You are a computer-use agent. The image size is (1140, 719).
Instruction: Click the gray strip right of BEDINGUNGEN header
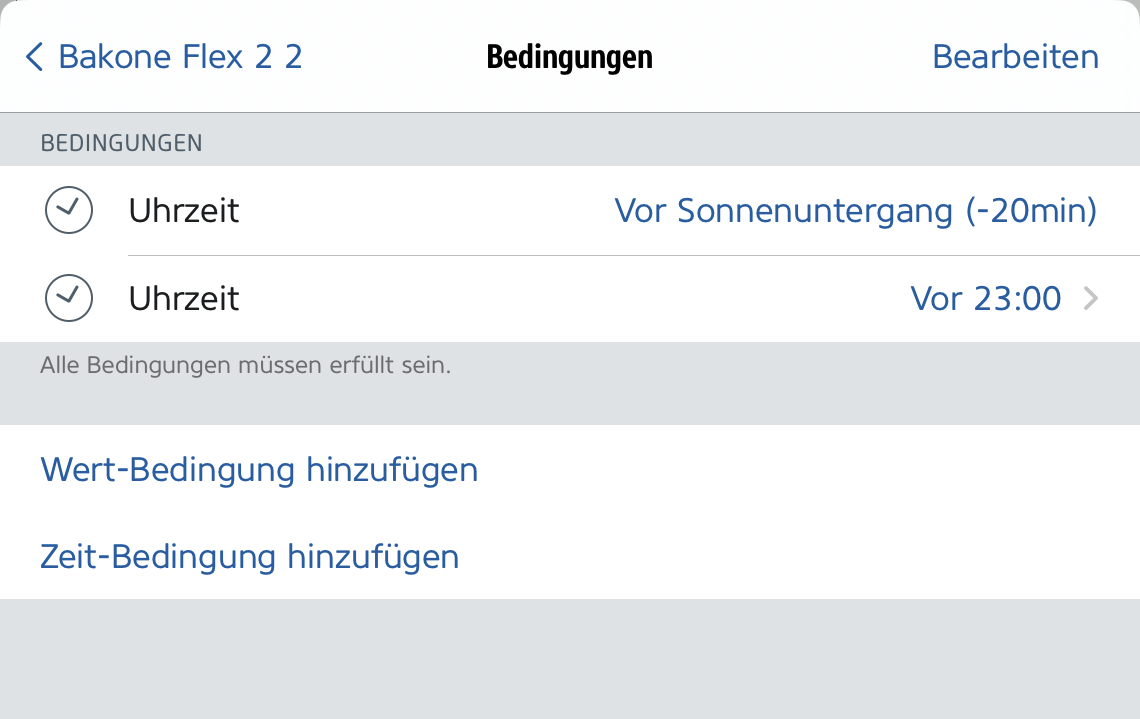(x=670, y=144)
